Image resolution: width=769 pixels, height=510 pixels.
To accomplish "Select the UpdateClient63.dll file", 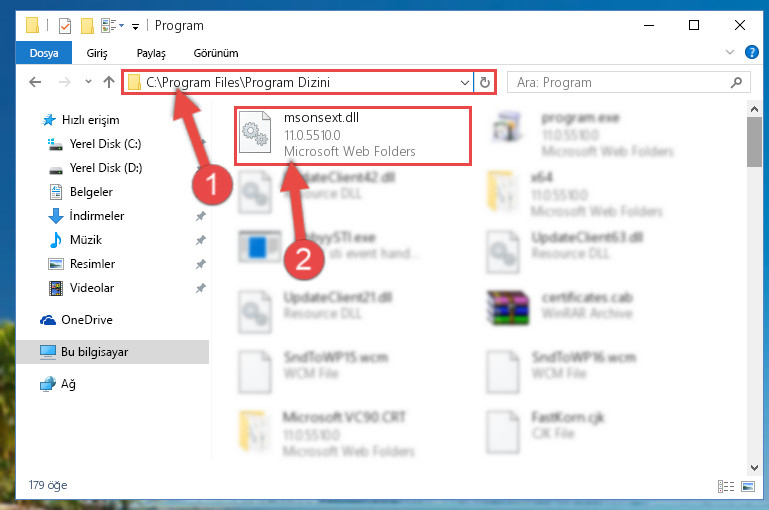I will [566, 253].
